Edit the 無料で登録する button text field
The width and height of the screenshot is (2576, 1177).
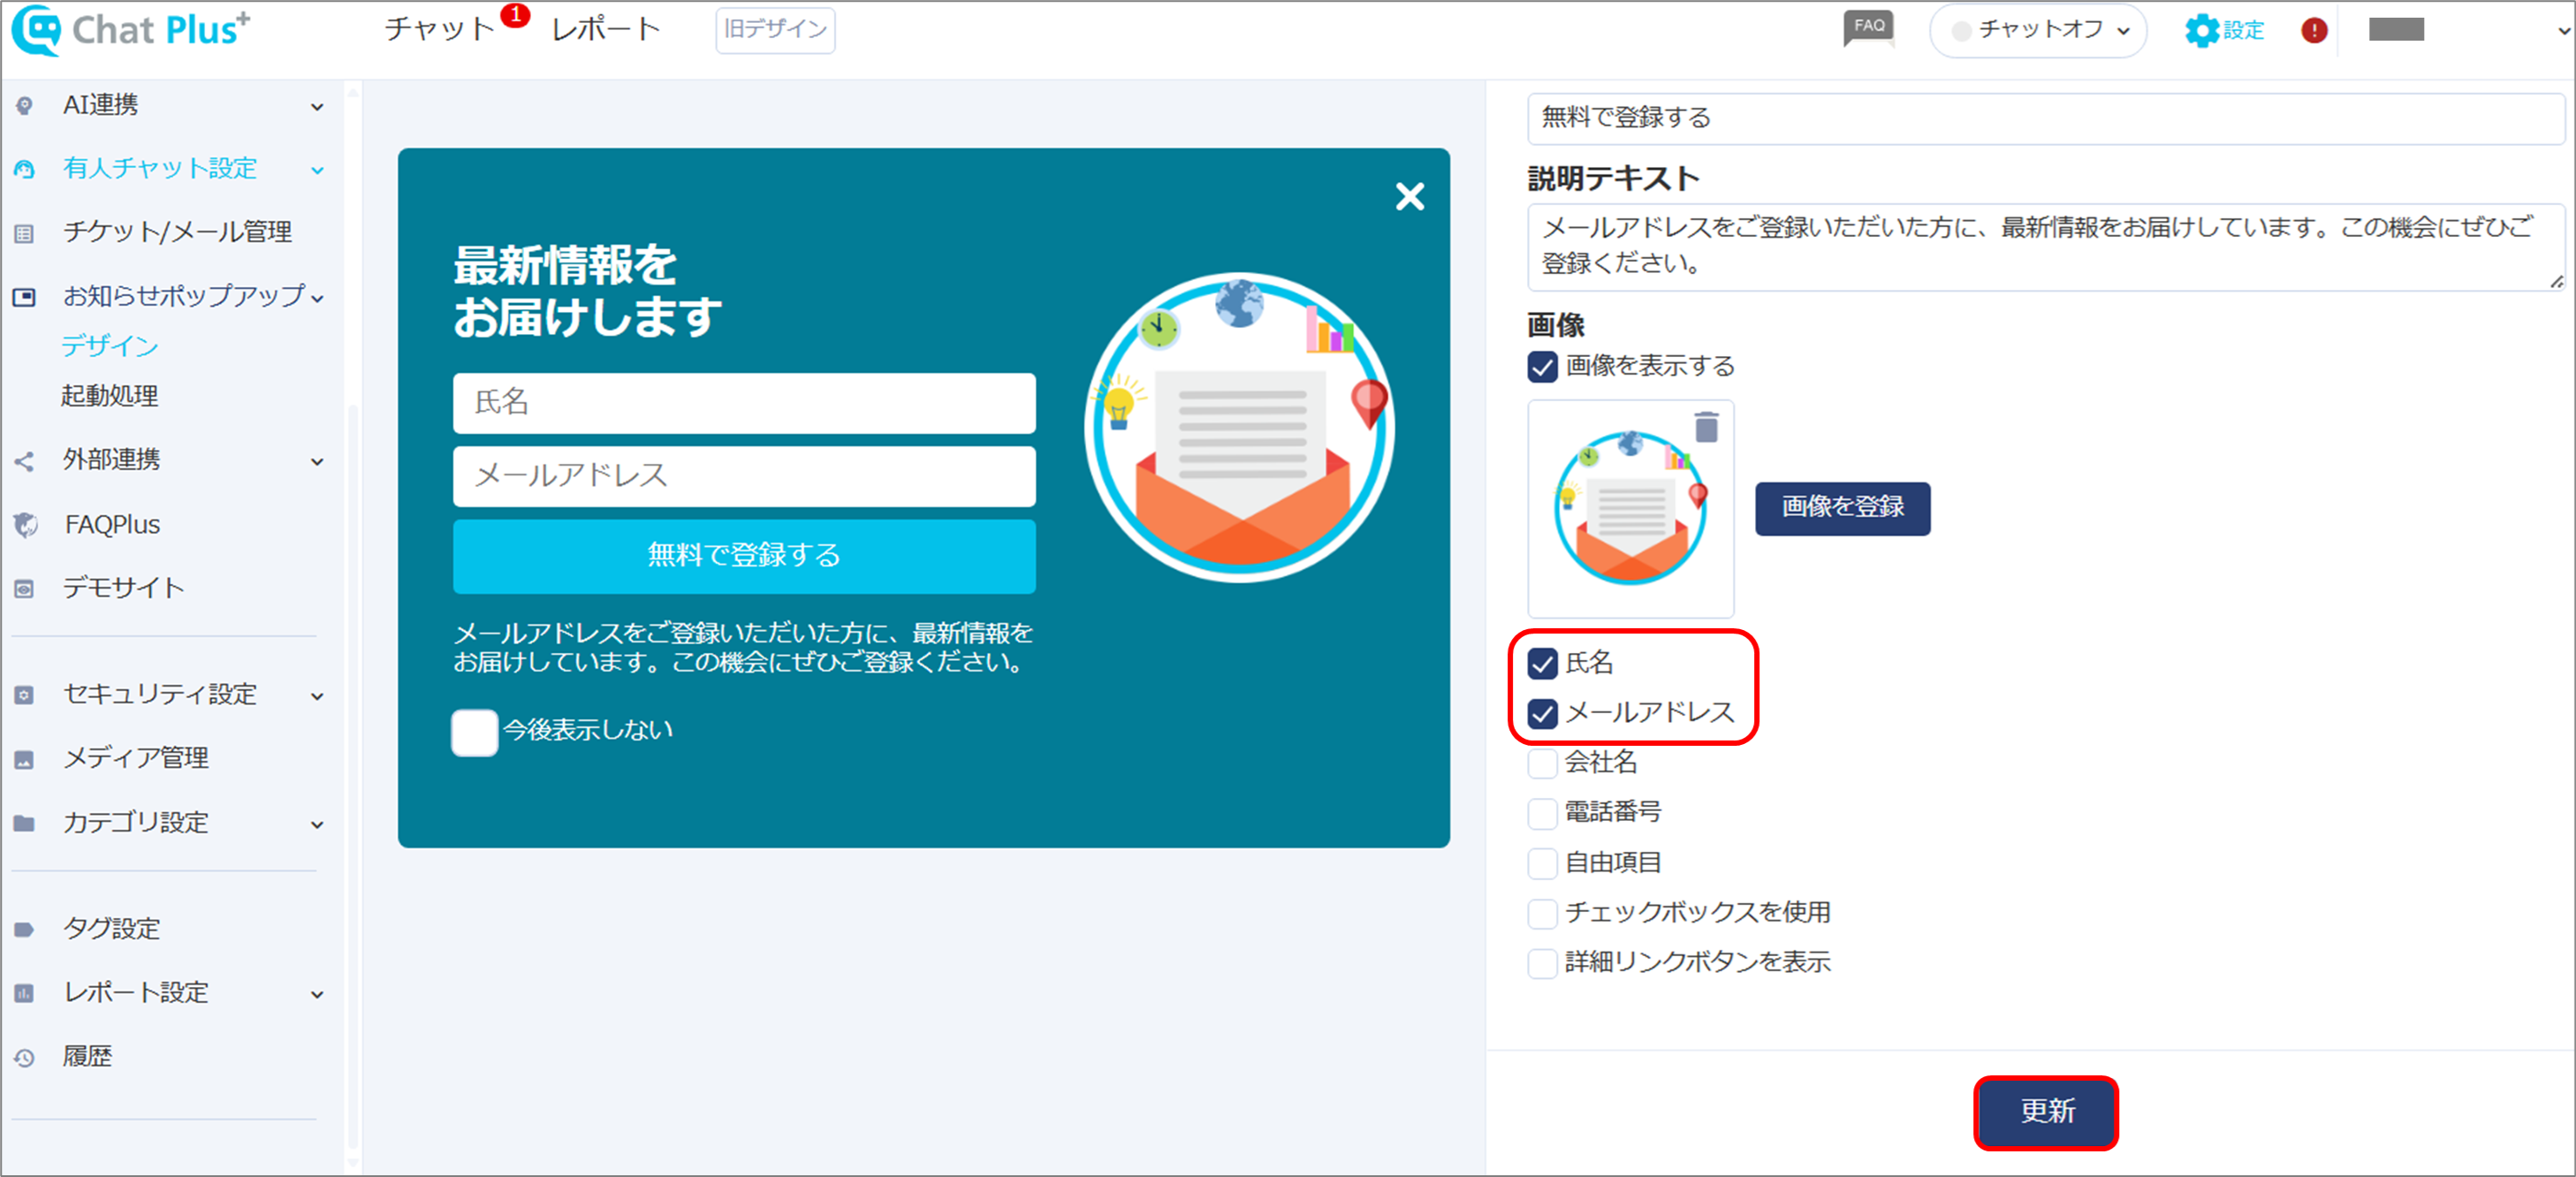tap(2046, 118)
